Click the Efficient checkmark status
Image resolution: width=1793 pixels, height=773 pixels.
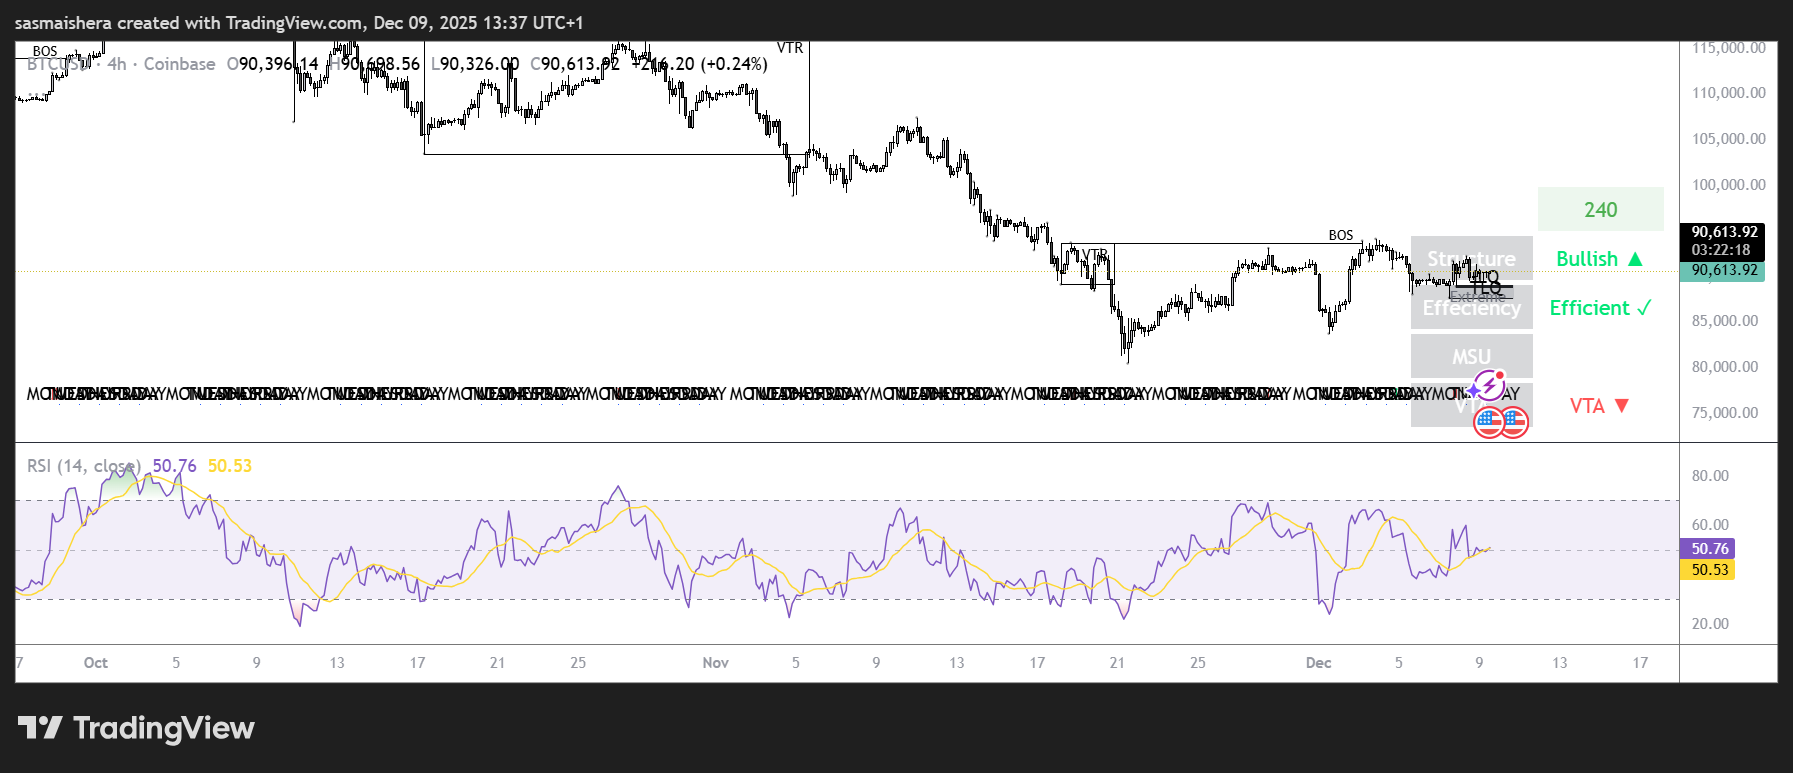1599,308
